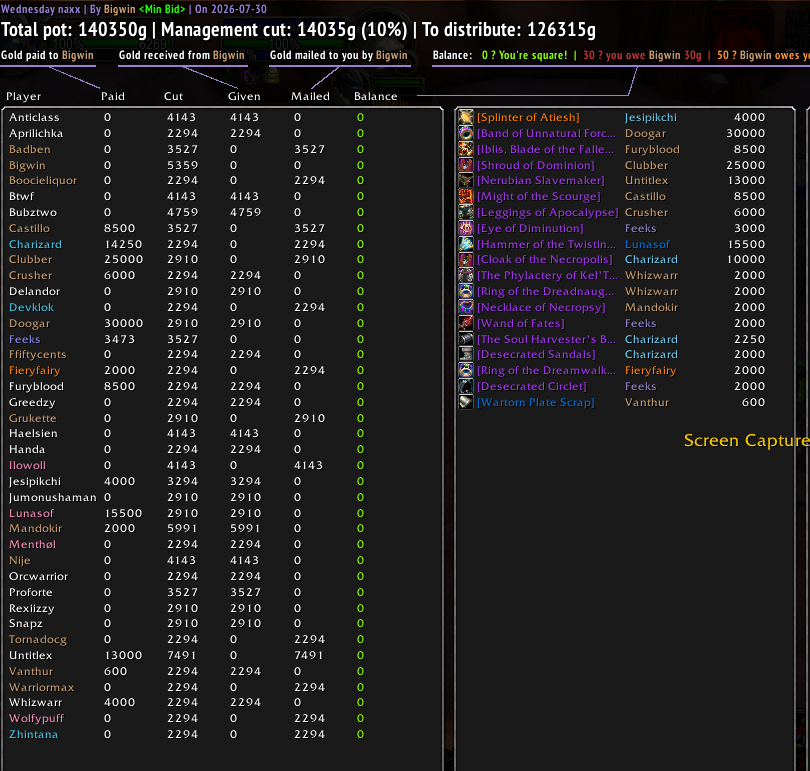This screenshot has height=771, width=810.
Task: Click Doogar's paid amount 30000
Action: (123, 323)
